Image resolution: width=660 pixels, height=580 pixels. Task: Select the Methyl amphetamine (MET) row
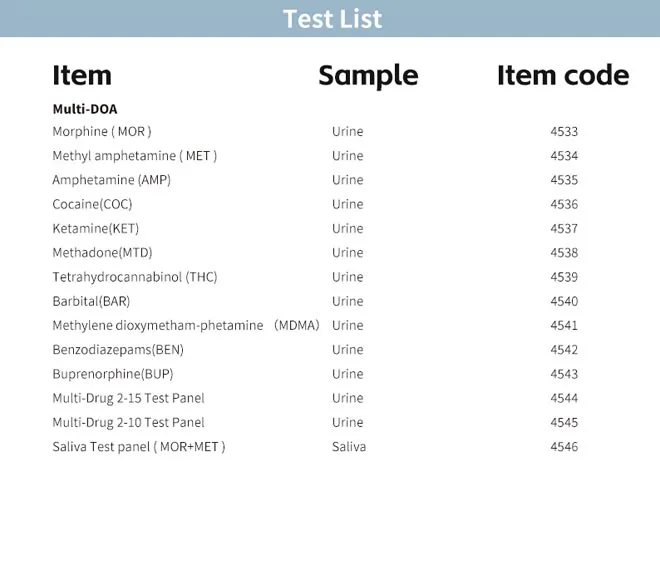pyautogui.click(x=134, y=156)
